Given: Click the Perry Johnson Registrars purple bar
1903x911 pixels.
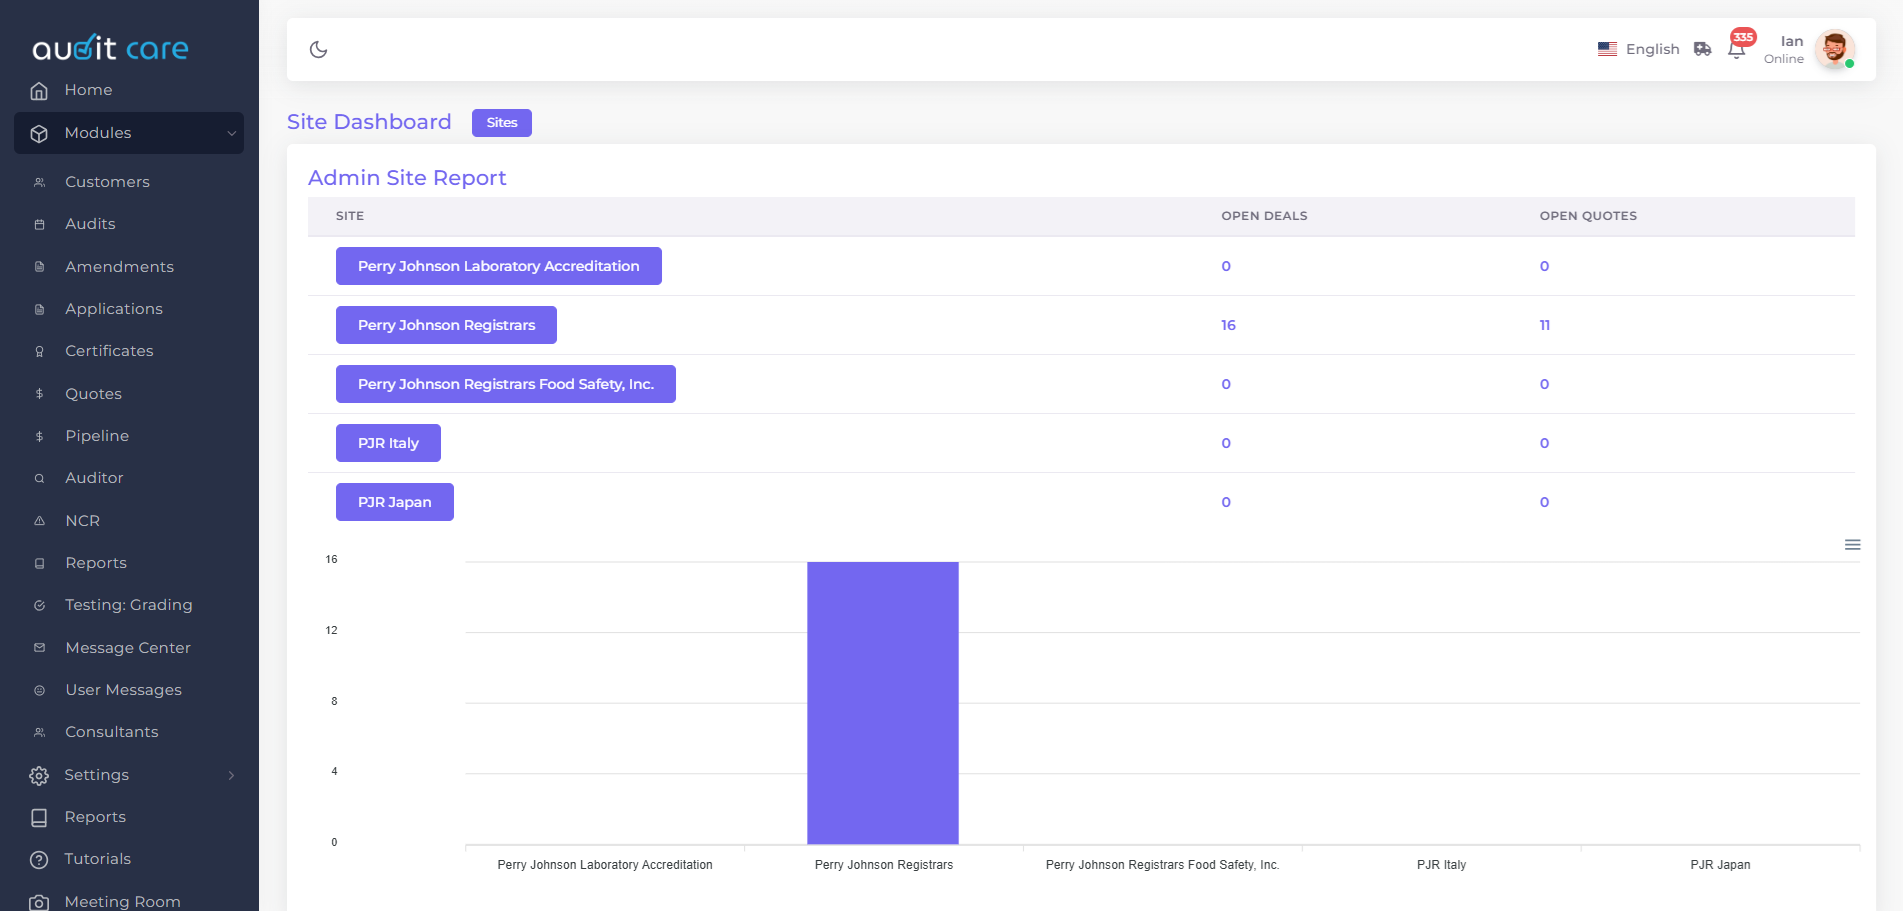Looking at the screenshot, I should (x=883, y=702).
